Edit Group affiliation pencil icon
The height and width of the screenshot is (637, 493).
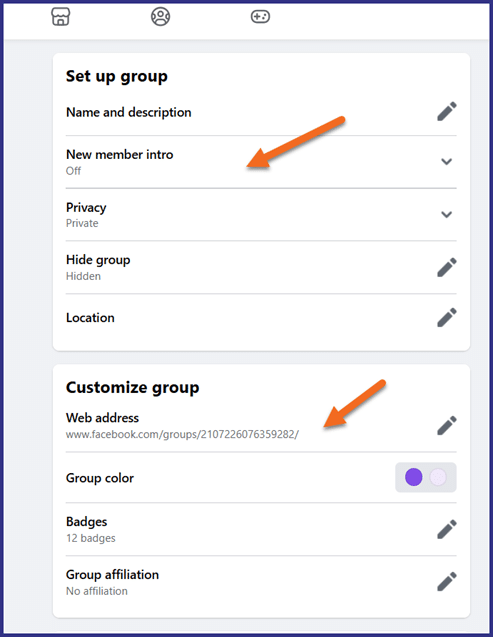tap(447, 581)
